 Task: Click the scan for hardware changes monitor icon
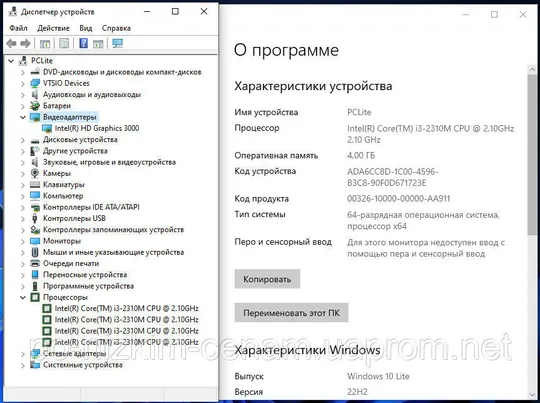pyautogui.click(x=117, y=43)
